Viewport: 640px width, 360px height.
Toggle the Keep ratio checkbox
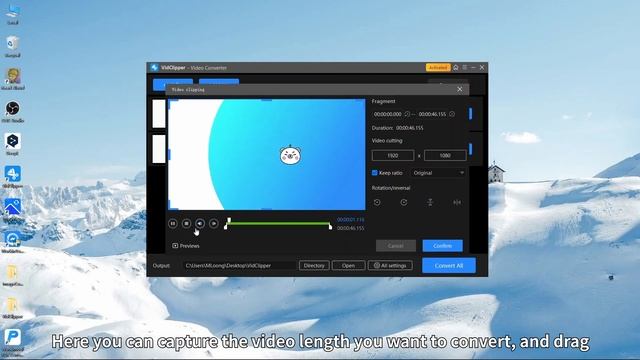[x=374, y=173]
